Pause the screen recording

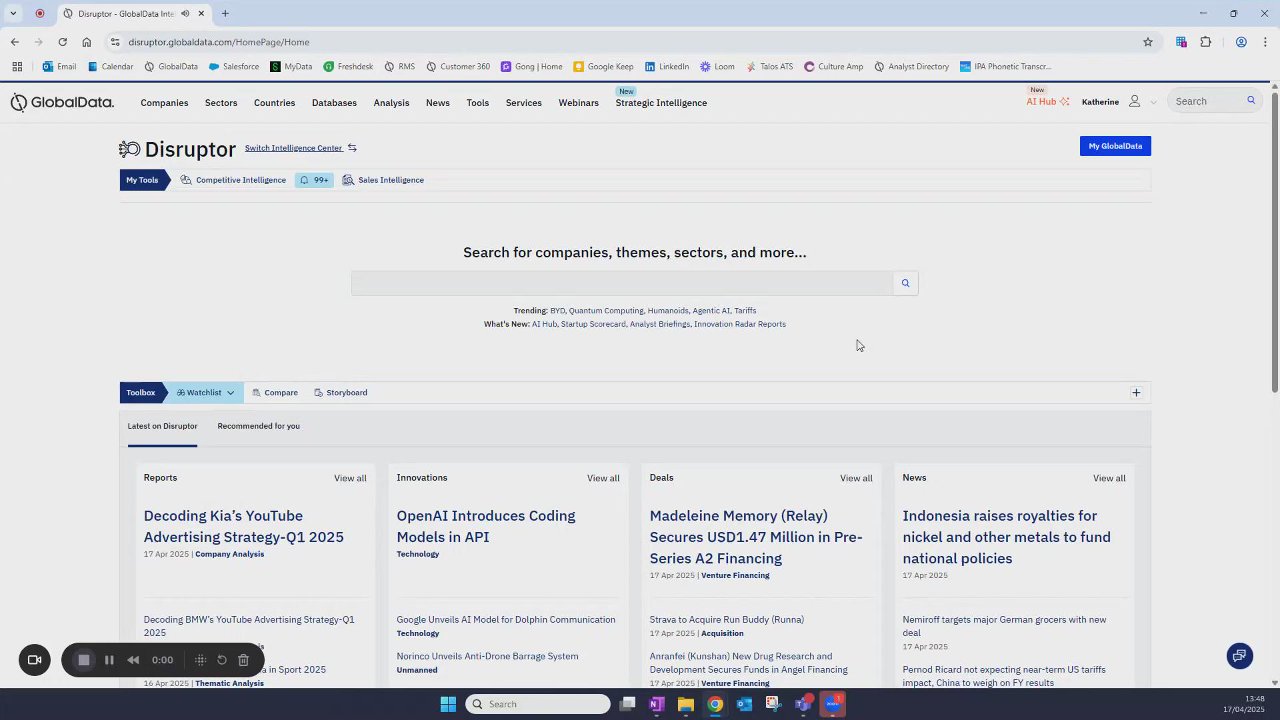[109, 660]
